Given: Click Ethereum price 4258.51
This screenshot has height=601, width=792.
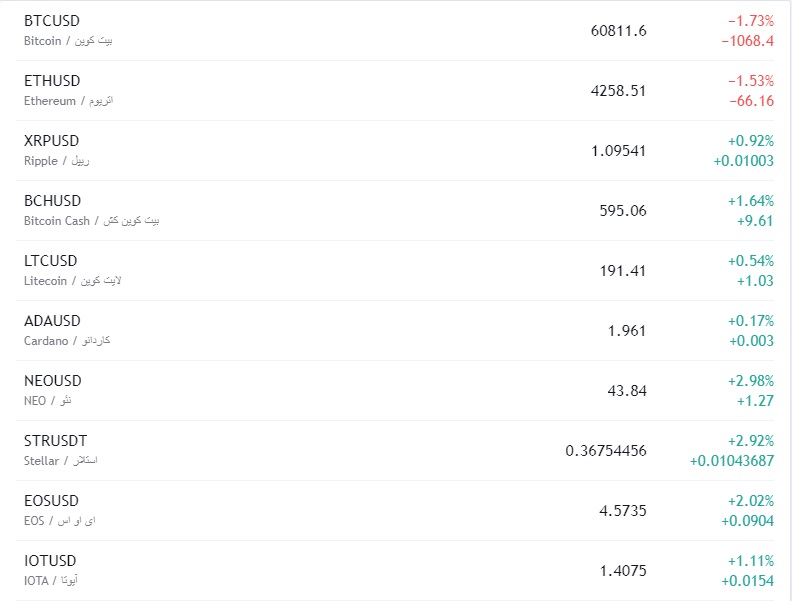Looking at the screenshot, I should [x=618, y=91].
